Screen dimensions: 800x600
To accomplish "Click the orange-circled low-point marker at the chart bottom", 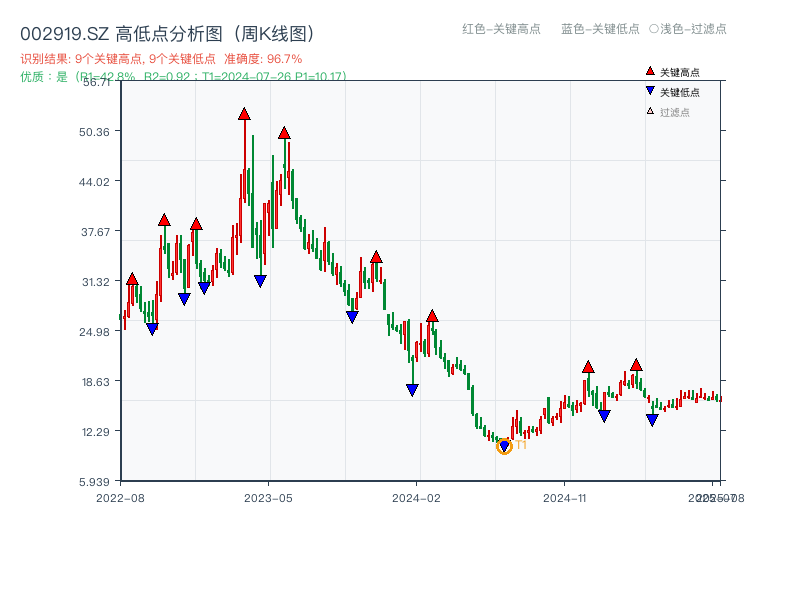I will click(503, 447).
